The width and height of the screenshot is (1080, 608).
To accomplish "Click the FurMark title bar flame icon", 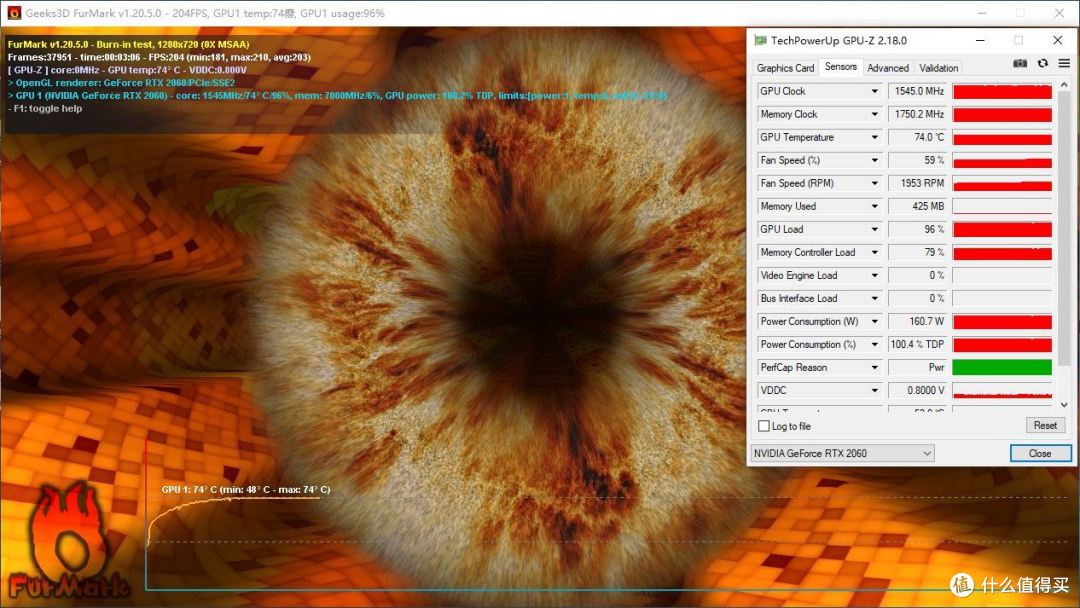I will click(14, 13).
